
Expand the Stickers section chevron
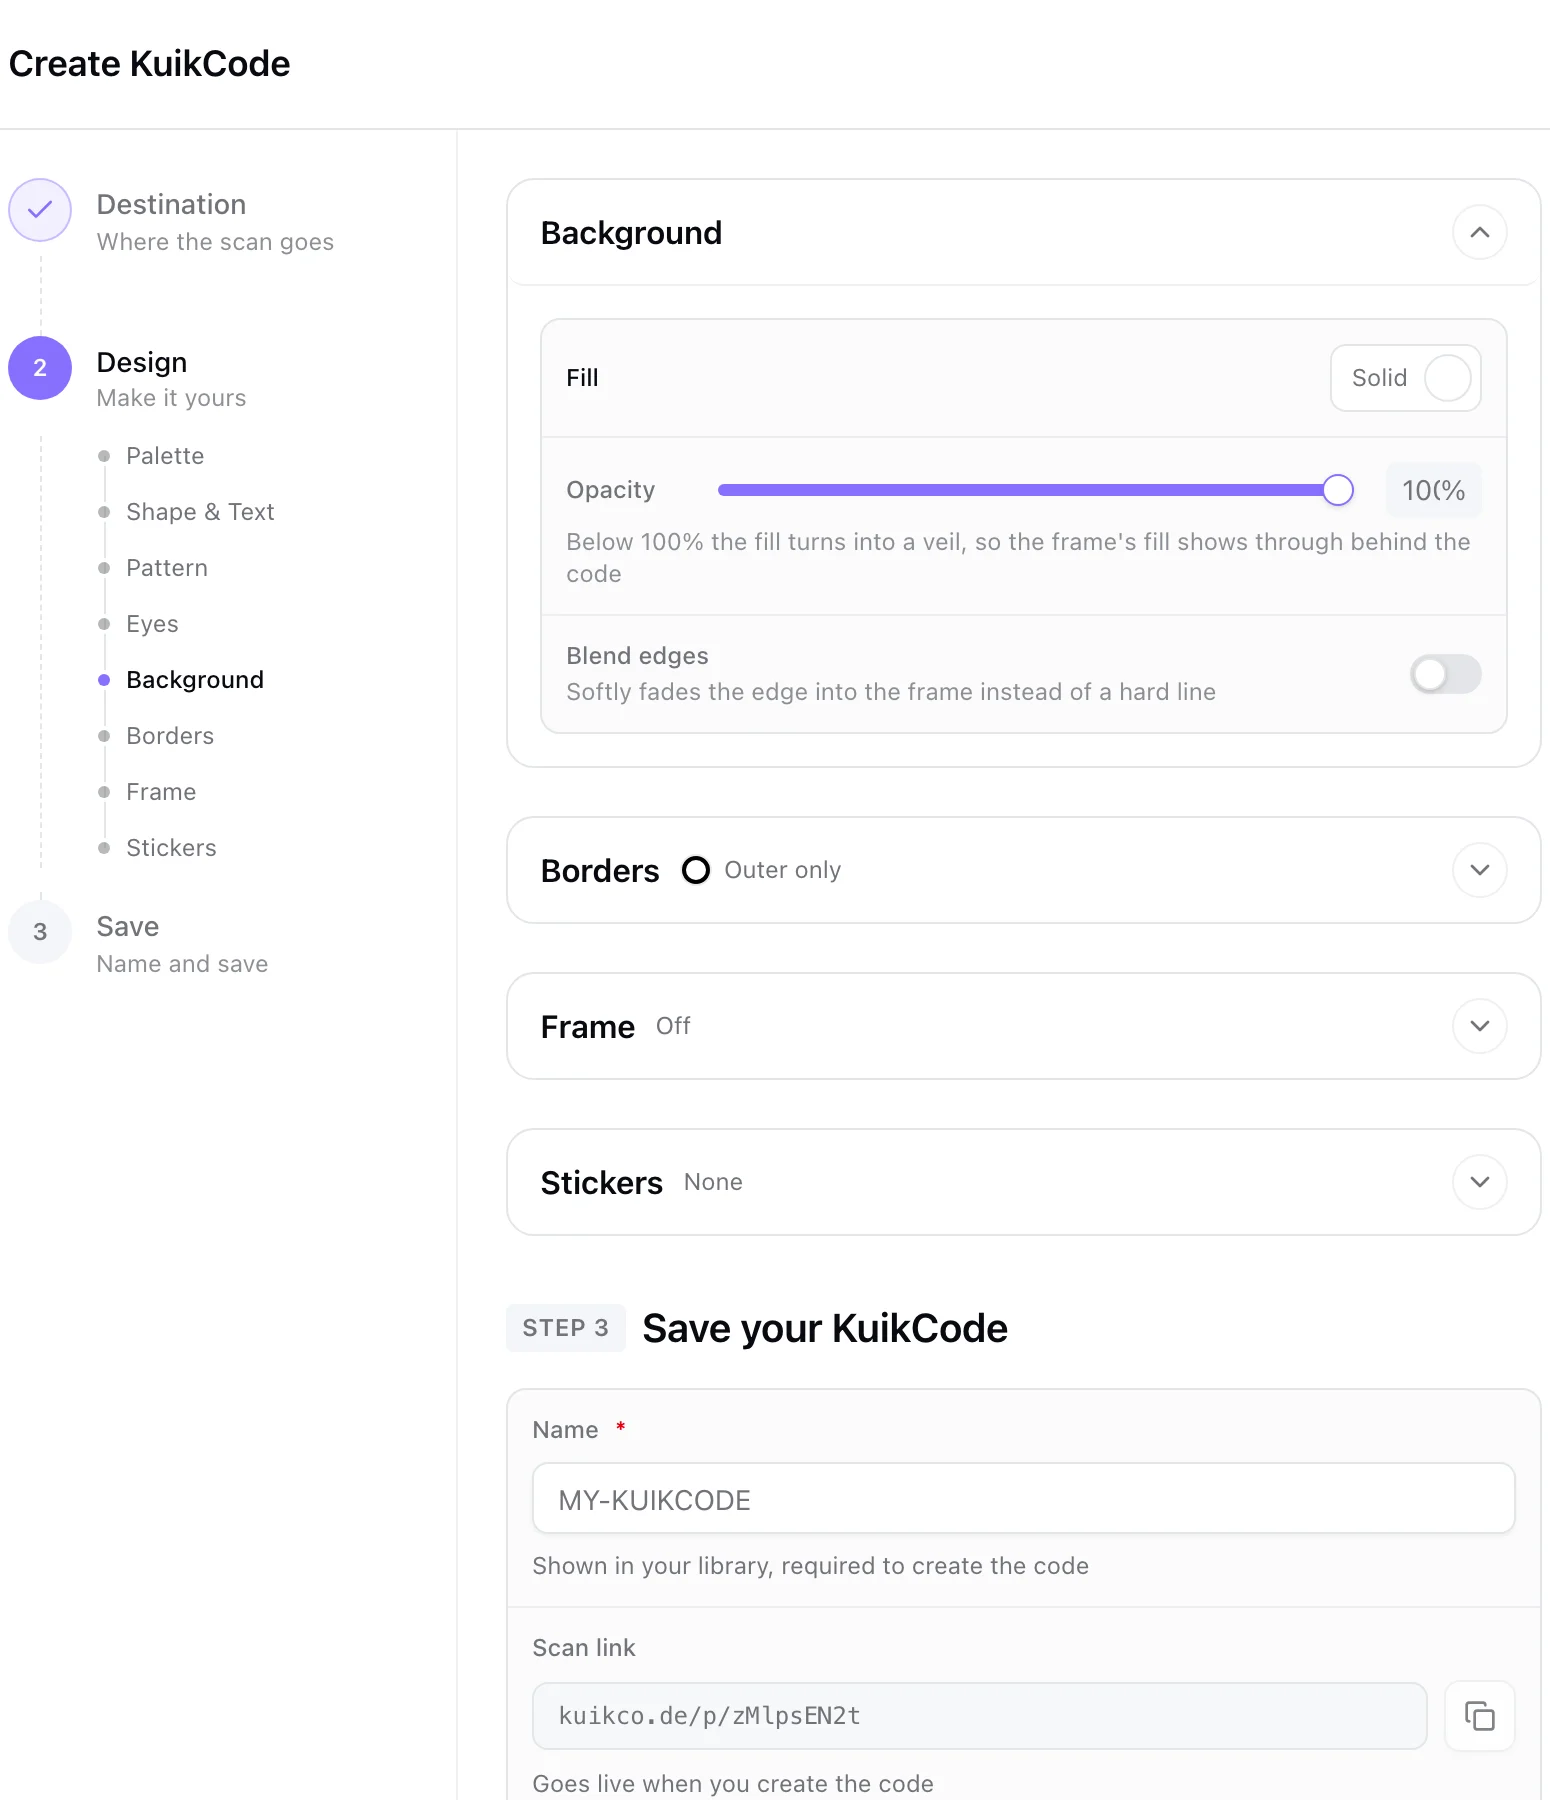[x=1480, y=1182]
